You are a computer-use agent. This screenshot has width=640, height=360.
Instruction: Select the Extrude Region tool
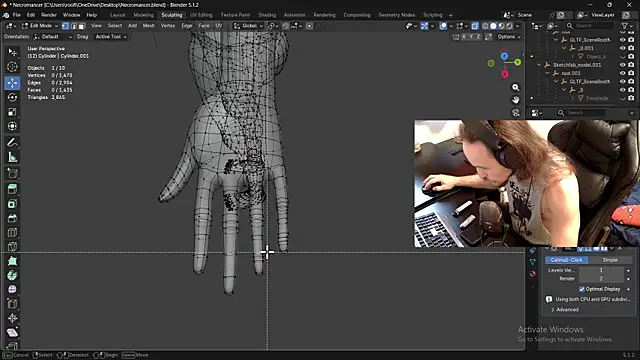pos(12,189)
